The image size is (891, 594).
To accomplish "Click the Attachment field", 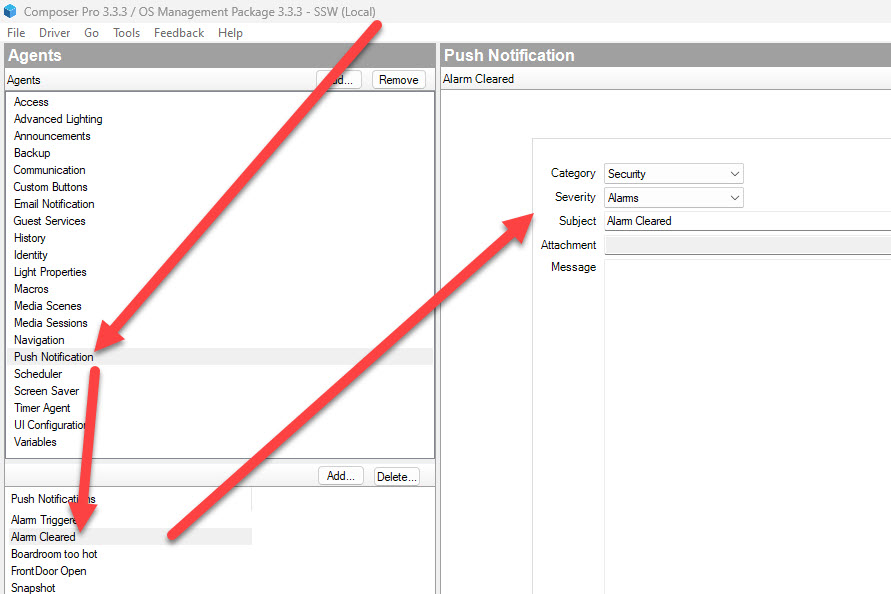I will coord(745,245).
